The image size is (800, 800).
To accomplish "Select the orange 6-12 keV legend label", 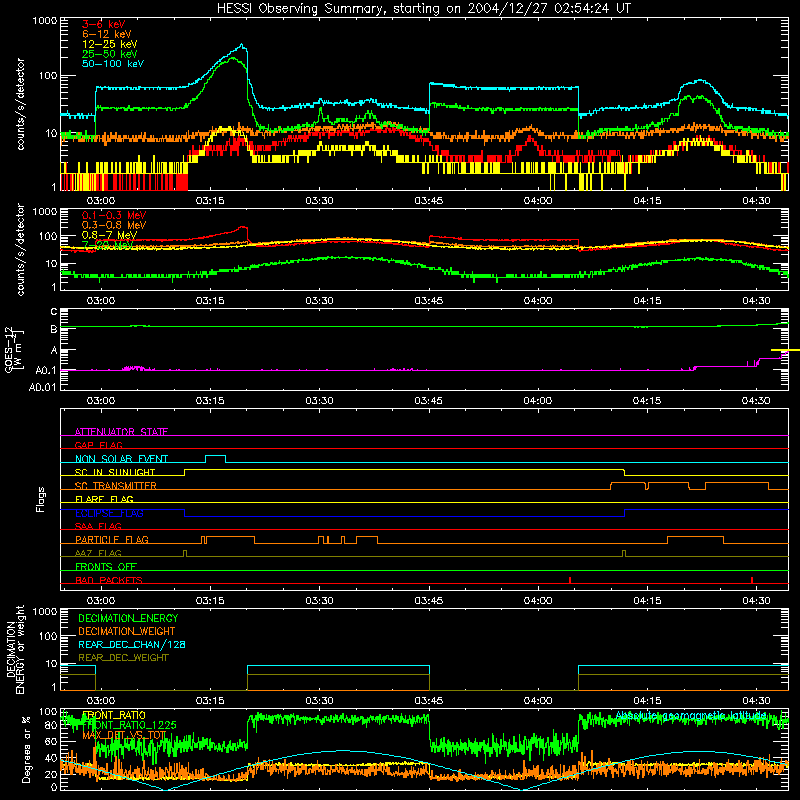I will coord(106,34).
